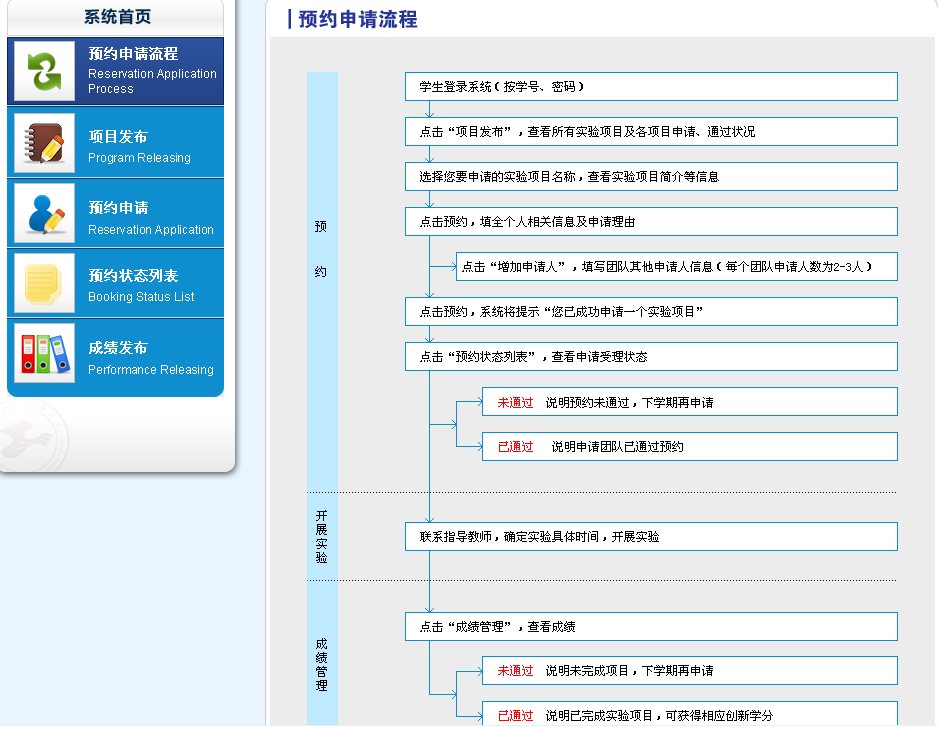
Task: Open the 系统首页 header
Action: point(118,17)
